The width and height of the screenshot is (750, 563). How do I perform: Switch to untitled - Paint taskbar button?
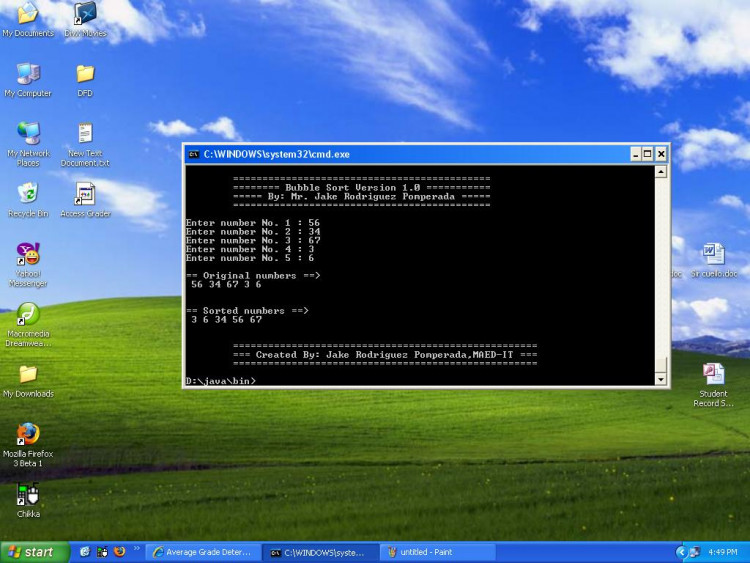click(437, 552)
